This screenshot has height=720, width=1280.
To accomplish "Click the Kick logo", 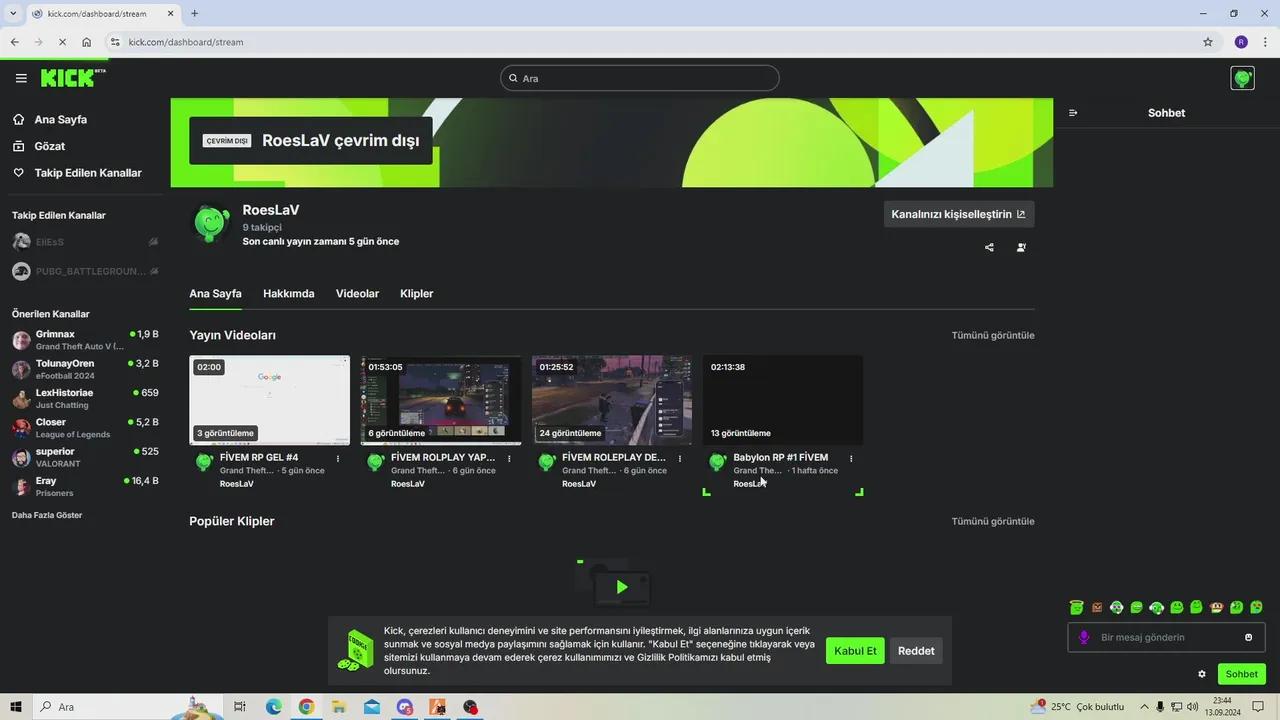I will (73, 78).
